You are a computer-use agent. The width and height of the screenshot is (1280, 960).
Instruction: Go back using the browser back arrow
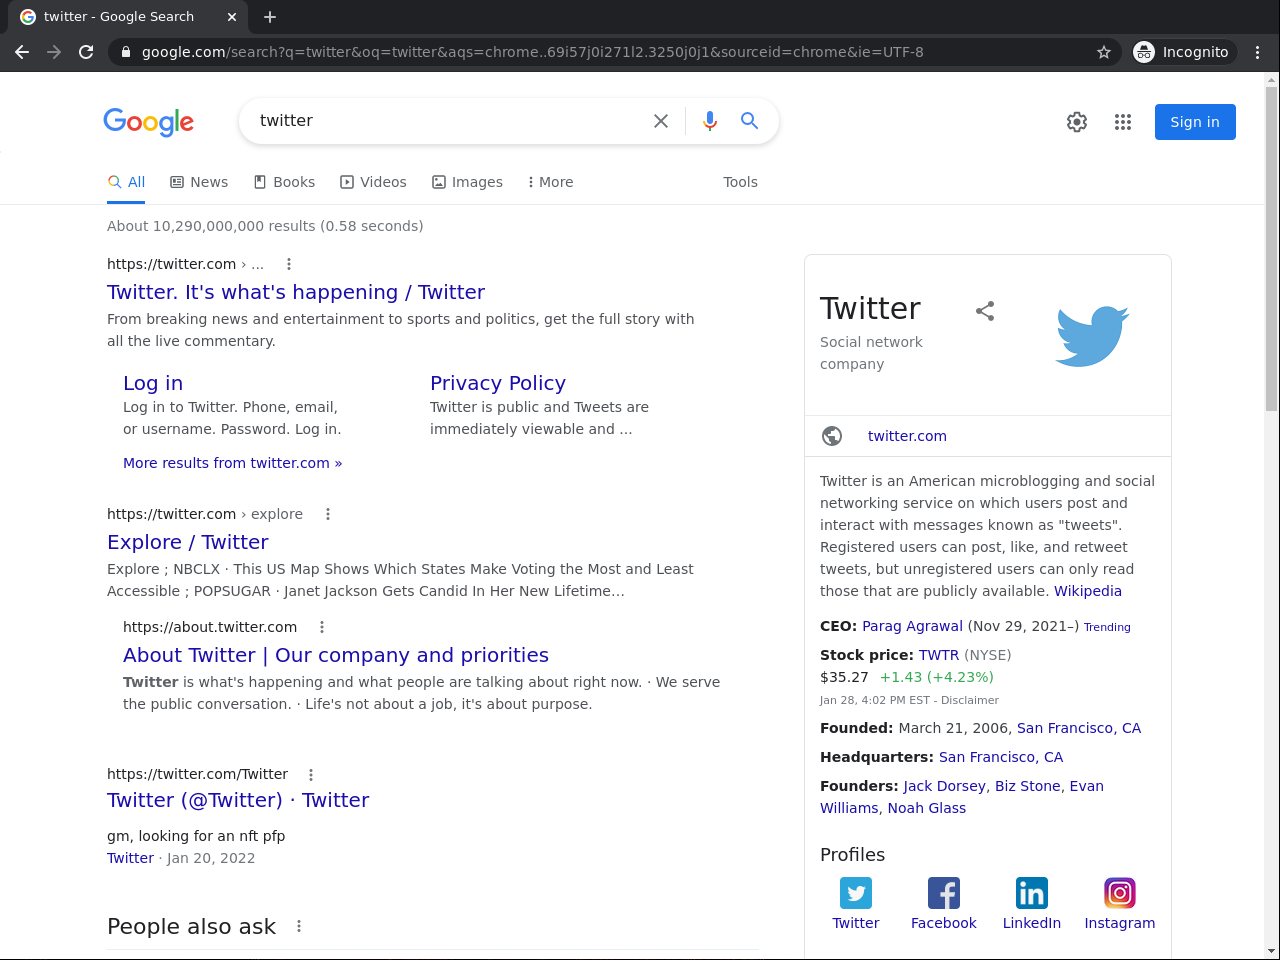click(22, 52)
